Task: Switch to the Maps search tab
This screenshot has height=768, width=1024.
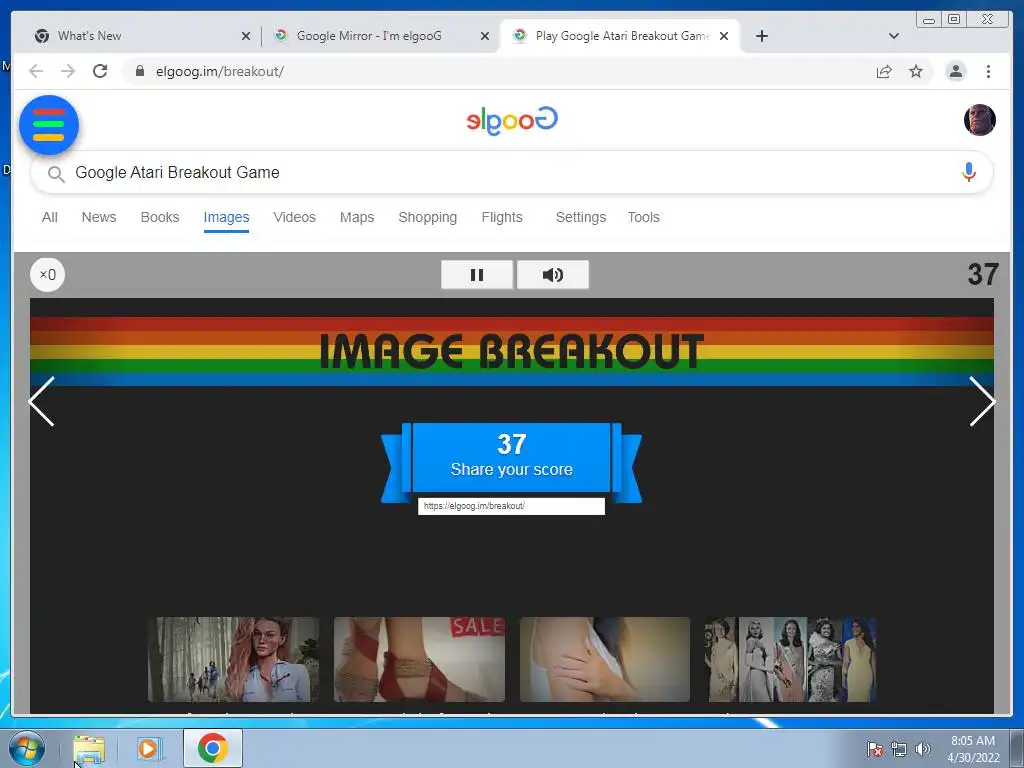Action: pyautogui.click(x=357, y=217)
